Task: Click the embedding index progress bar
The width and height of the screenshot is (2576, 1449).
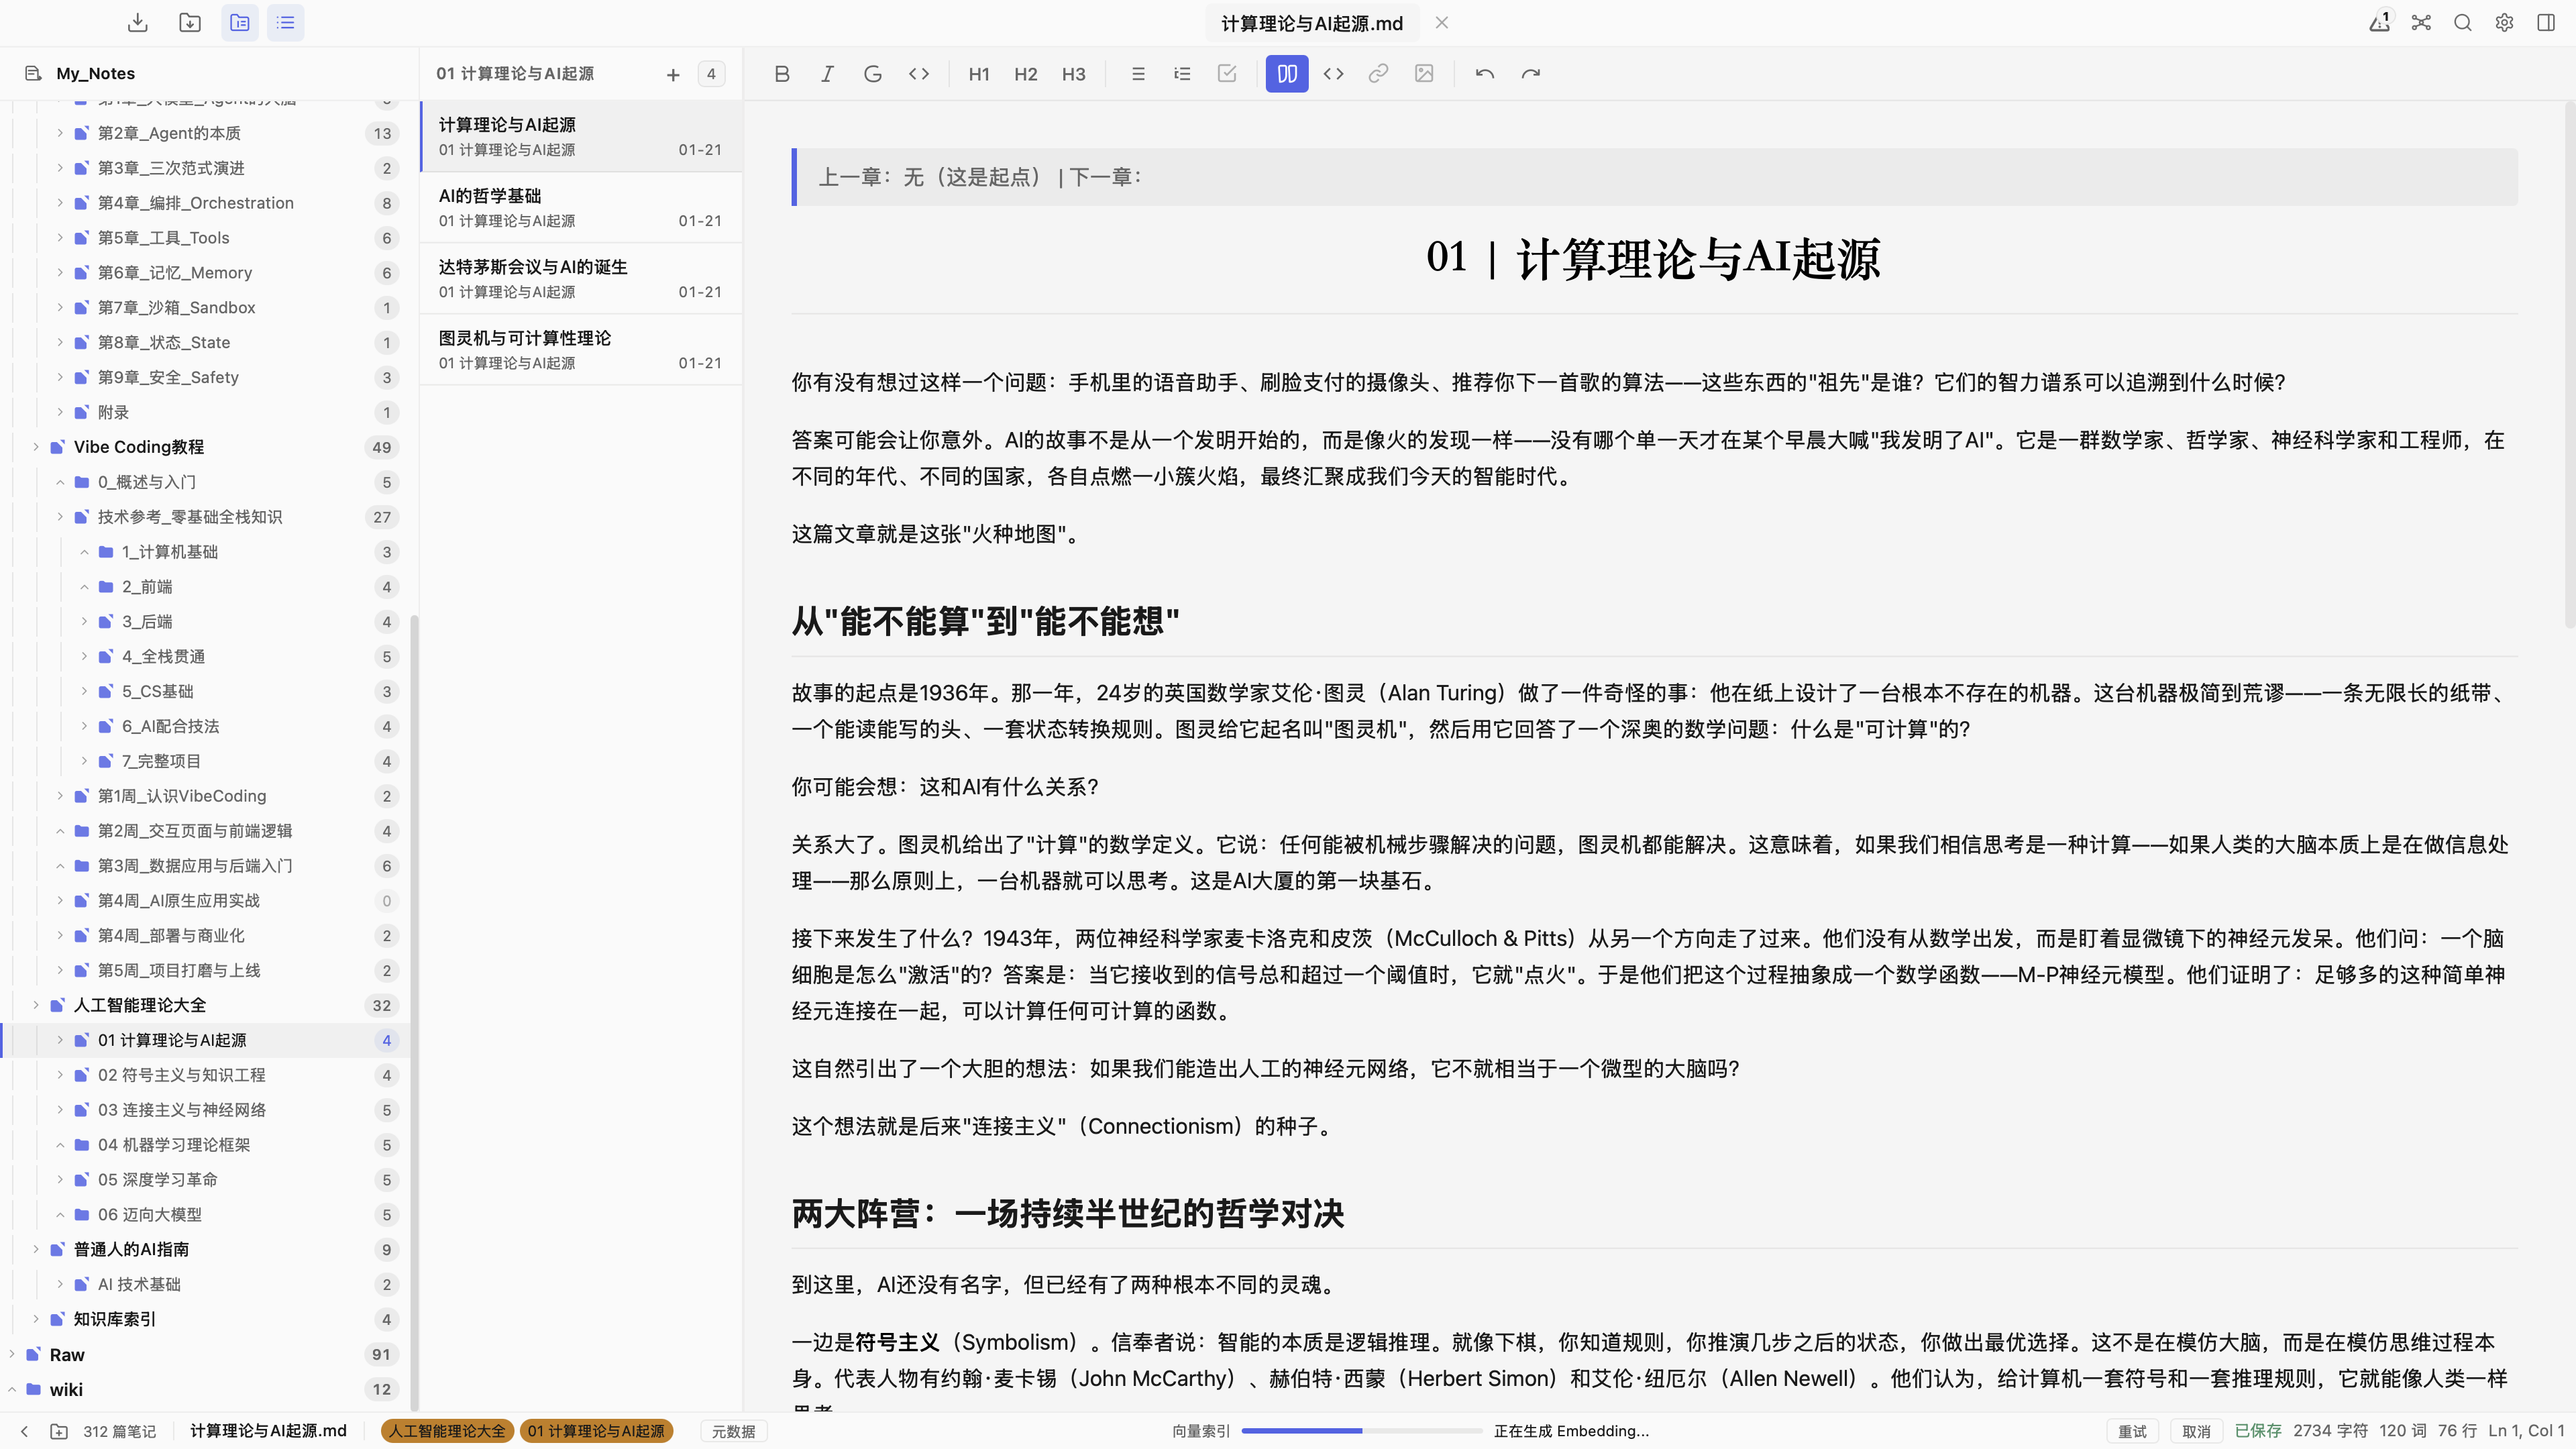Action: click(x=1361, y=1431)
